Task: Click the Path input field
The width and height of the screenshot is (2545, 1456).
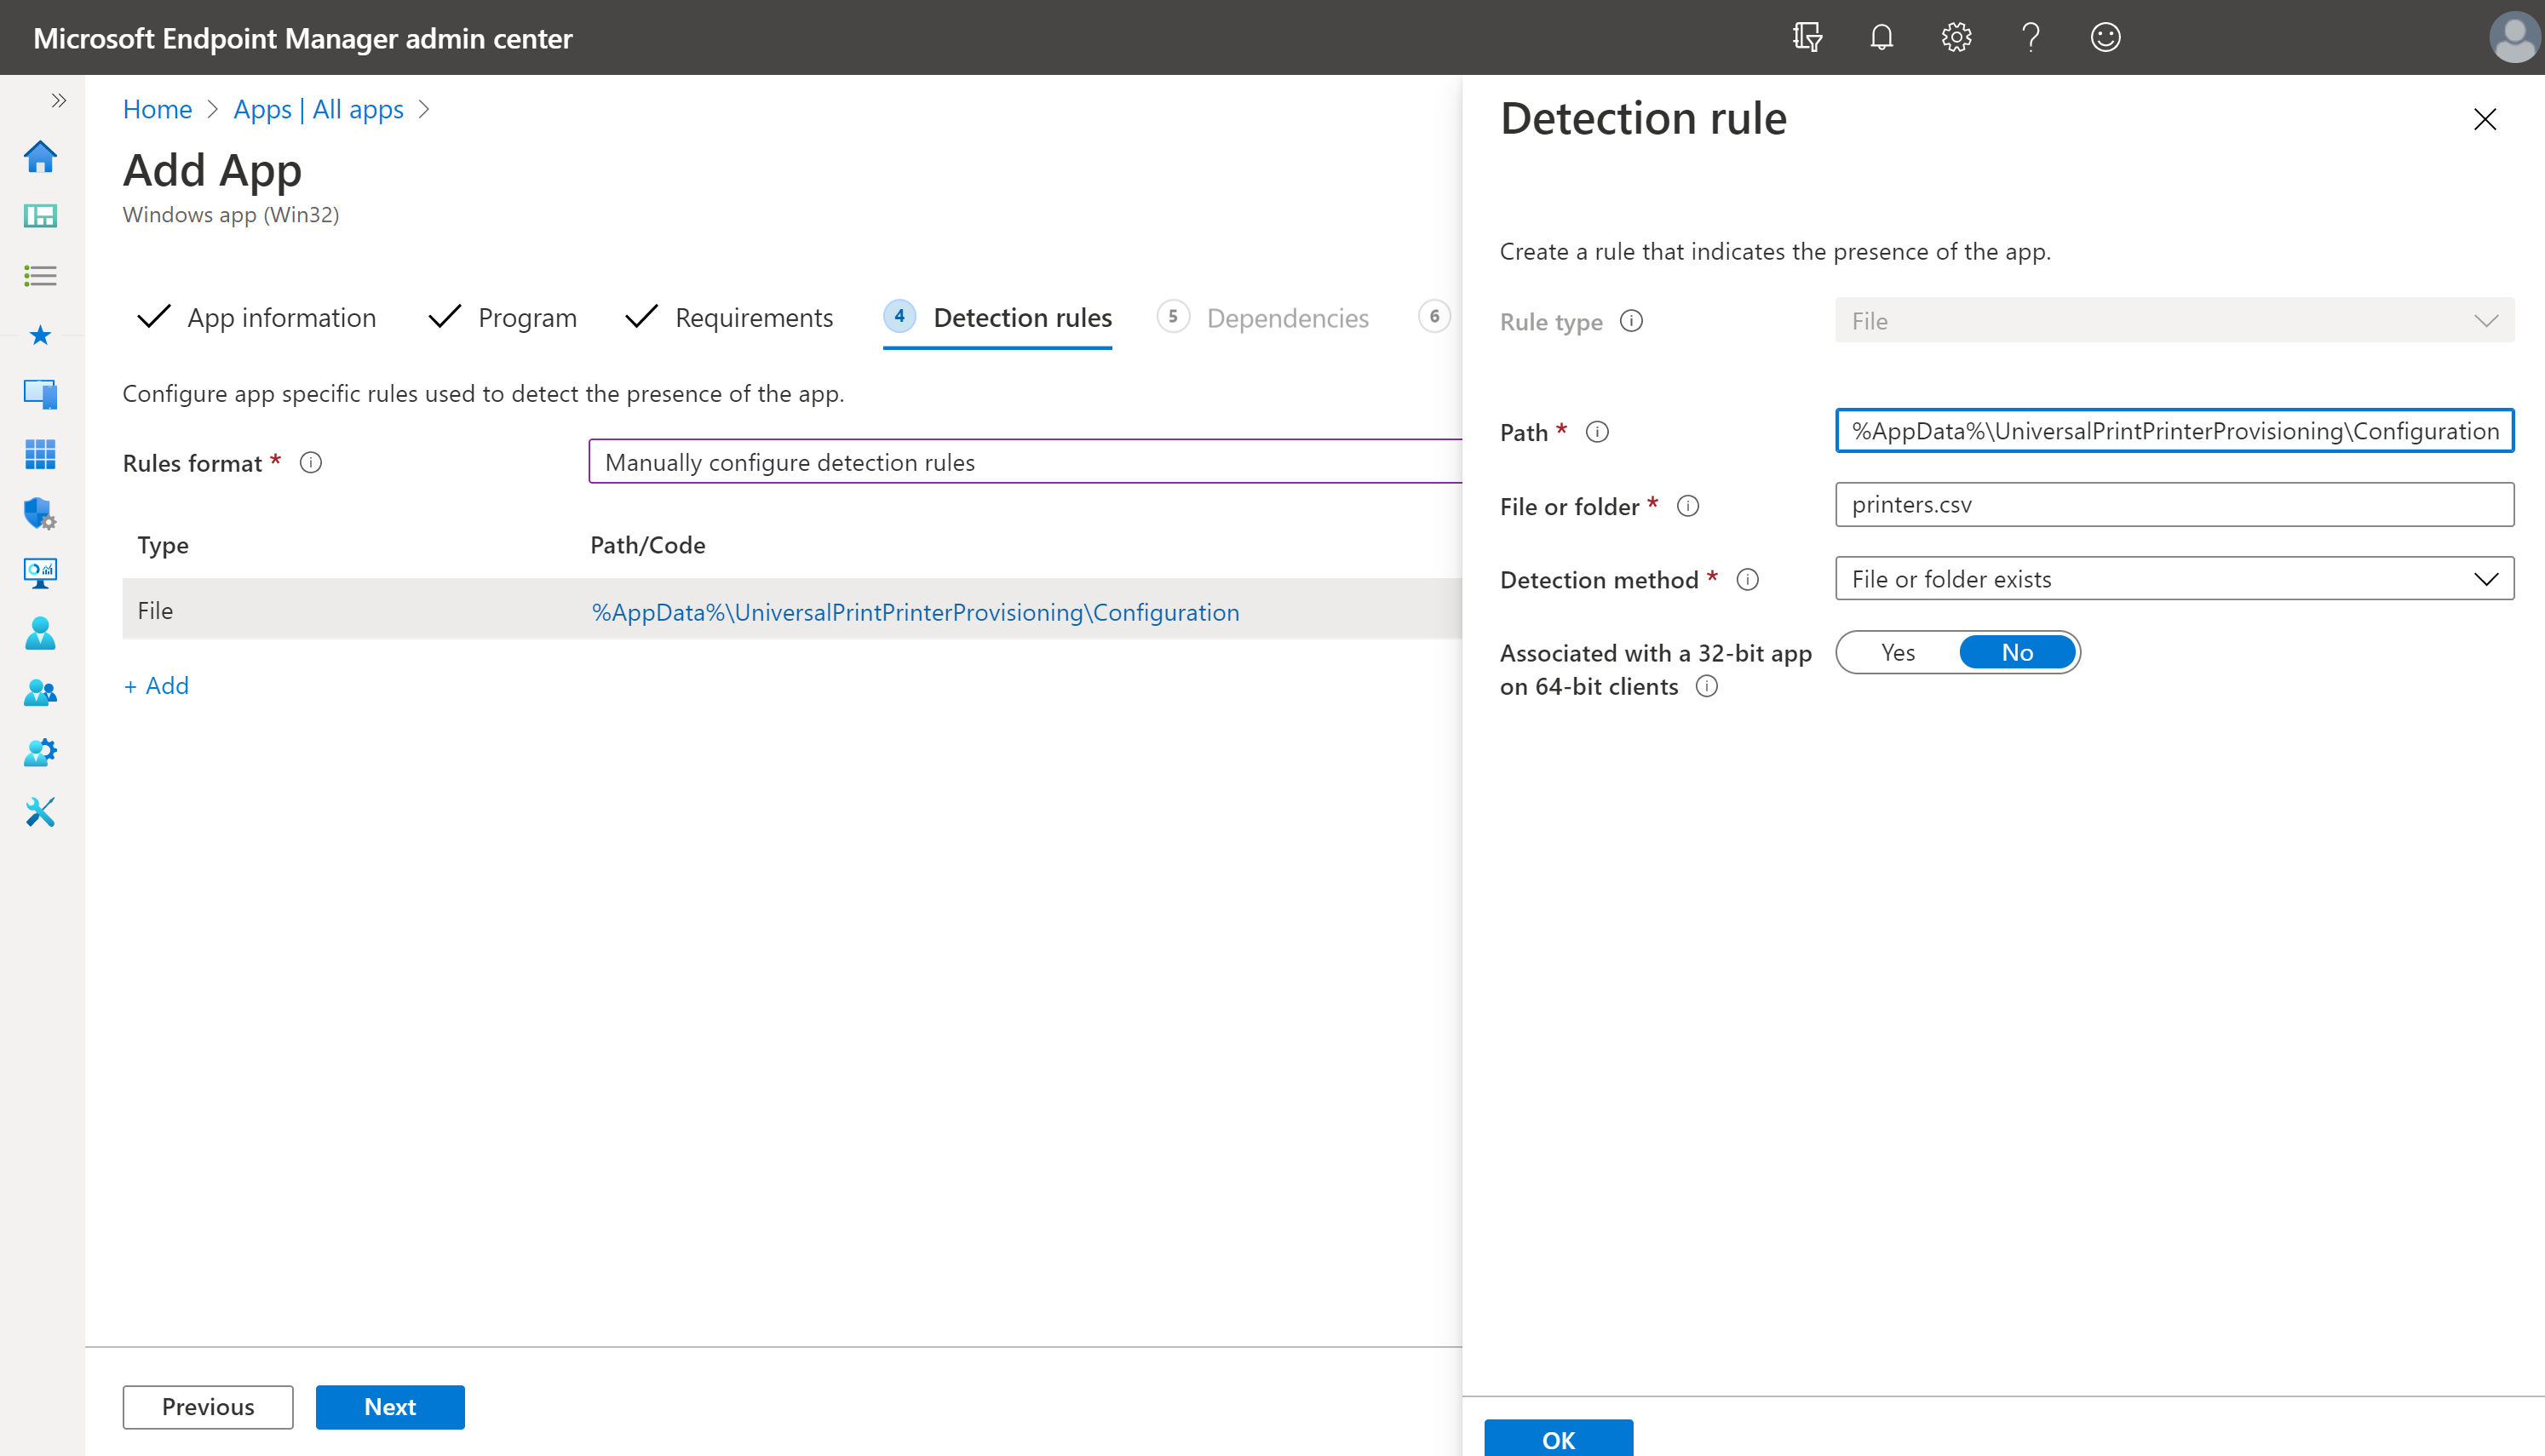Action: coord(2173,430)
